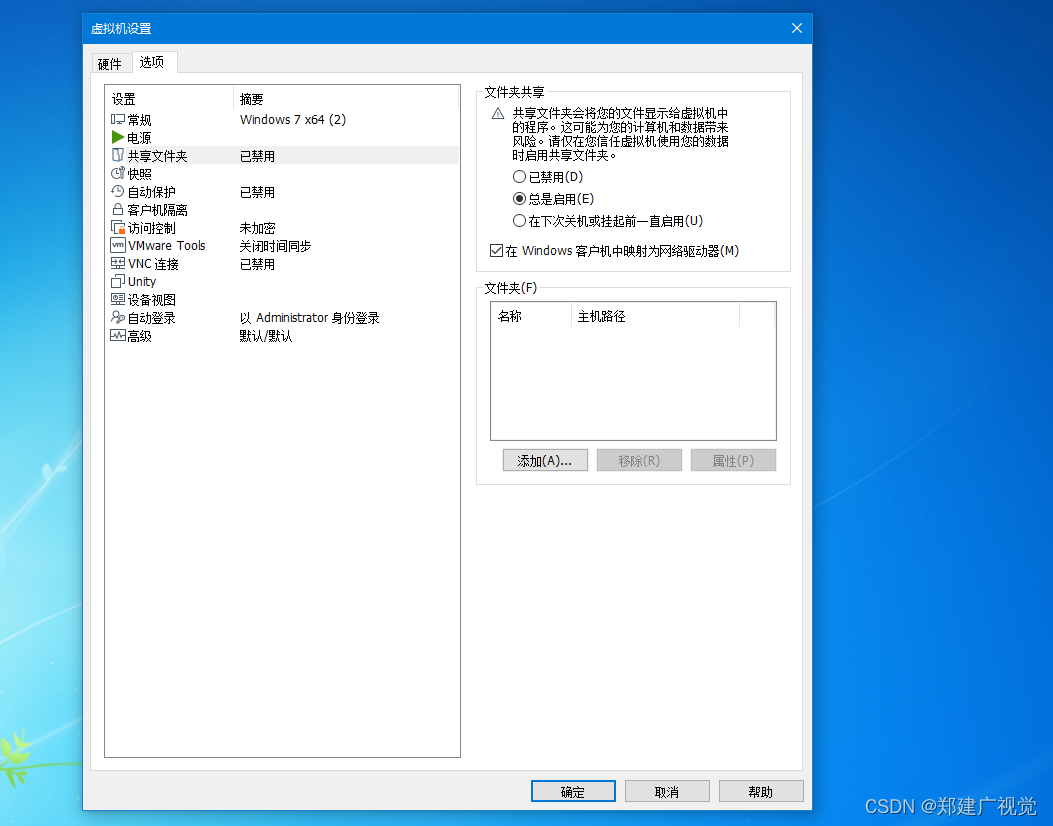
Task: Select the VMware Tools row label
Action: (x=167, y=246)
